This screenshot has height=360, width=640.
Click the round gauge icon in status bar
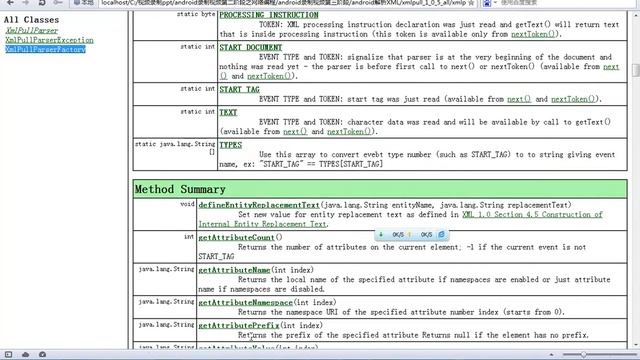click(x=42, y=354)
